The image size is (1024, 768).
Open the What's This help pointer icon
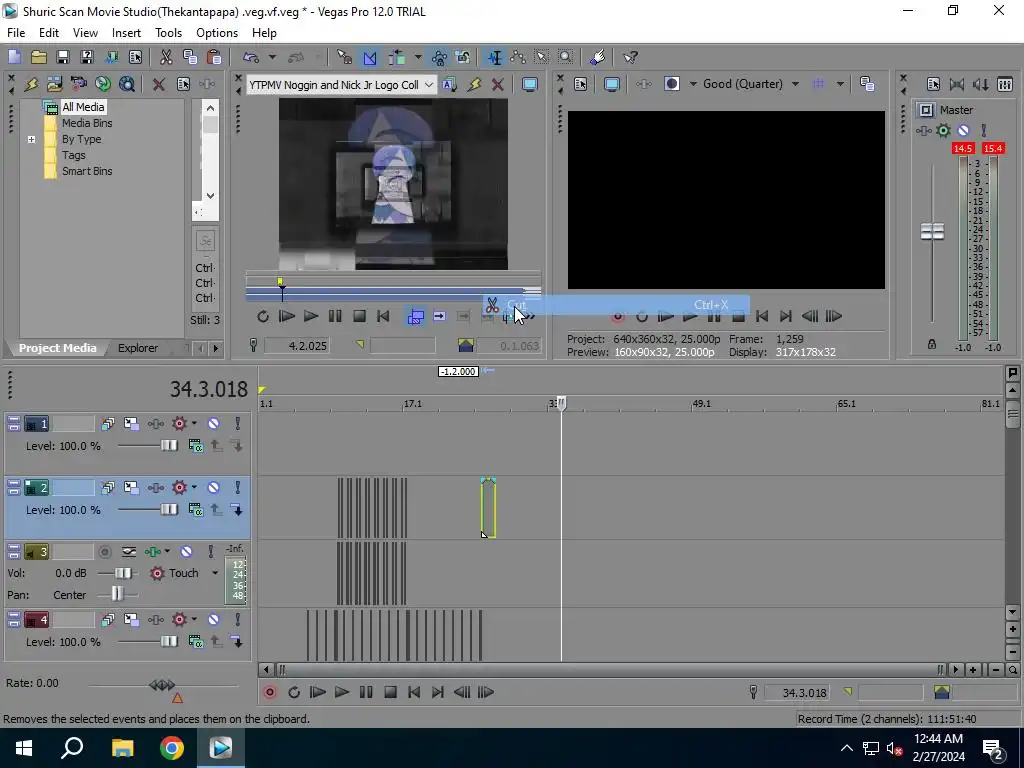[x=630, y=57]
